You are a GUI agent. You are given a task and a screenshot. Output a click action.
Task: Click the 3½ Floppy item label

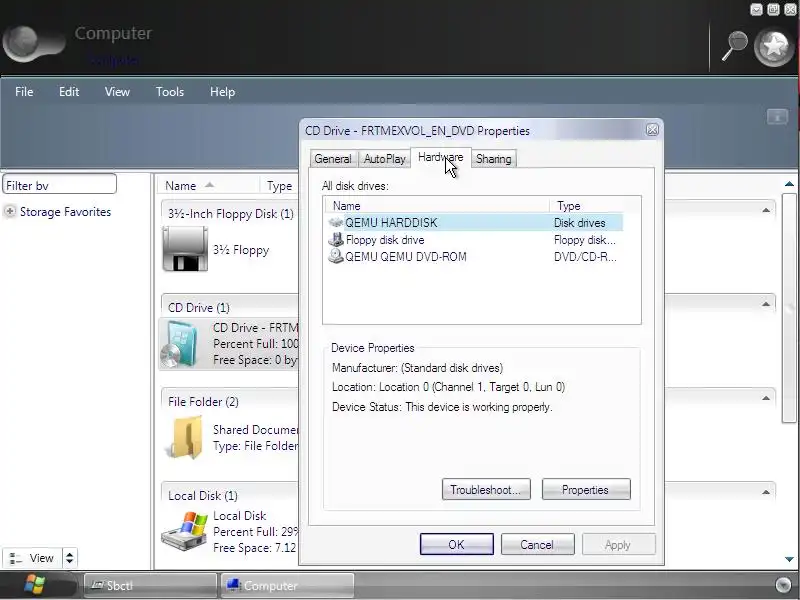tap(241, 250)
